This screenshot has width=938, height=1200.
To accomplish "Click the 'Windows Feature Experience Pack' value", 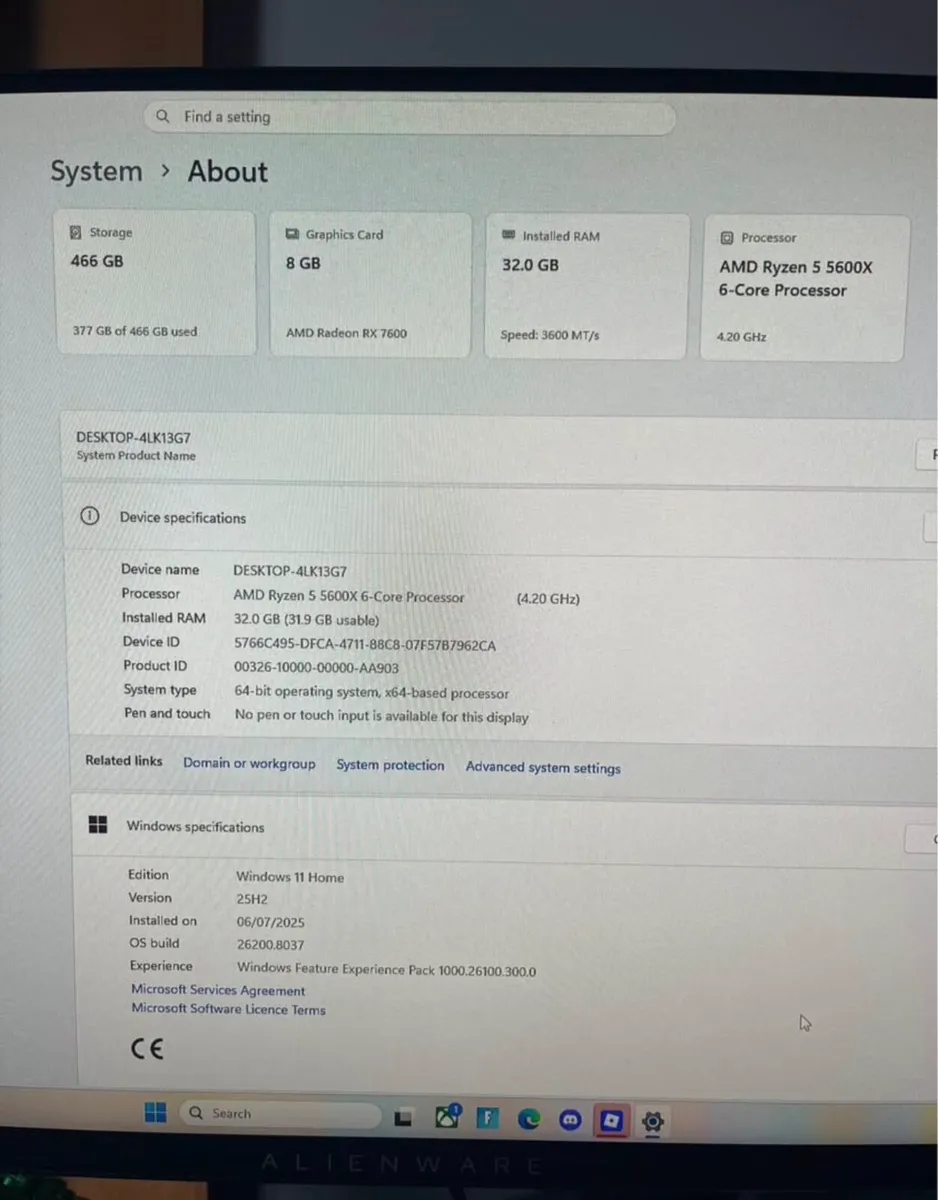I will pos(386,969).
